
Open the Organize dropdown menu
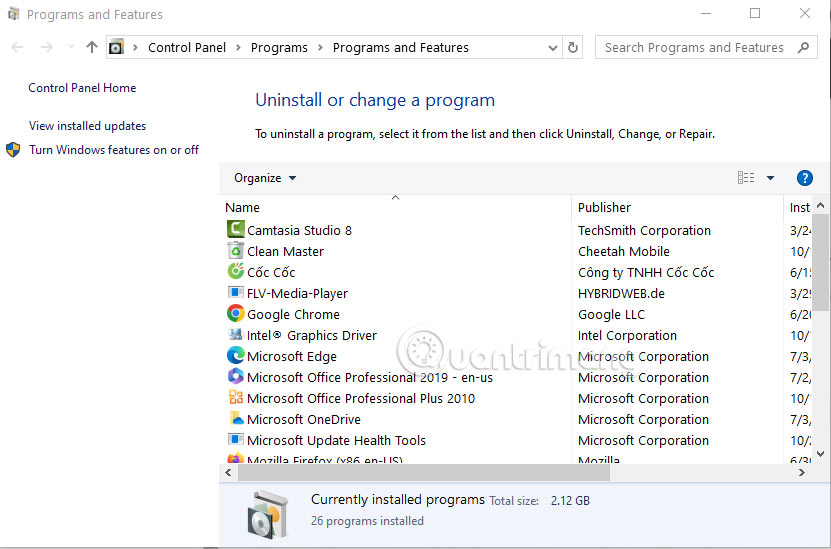(x=265, y=178)
